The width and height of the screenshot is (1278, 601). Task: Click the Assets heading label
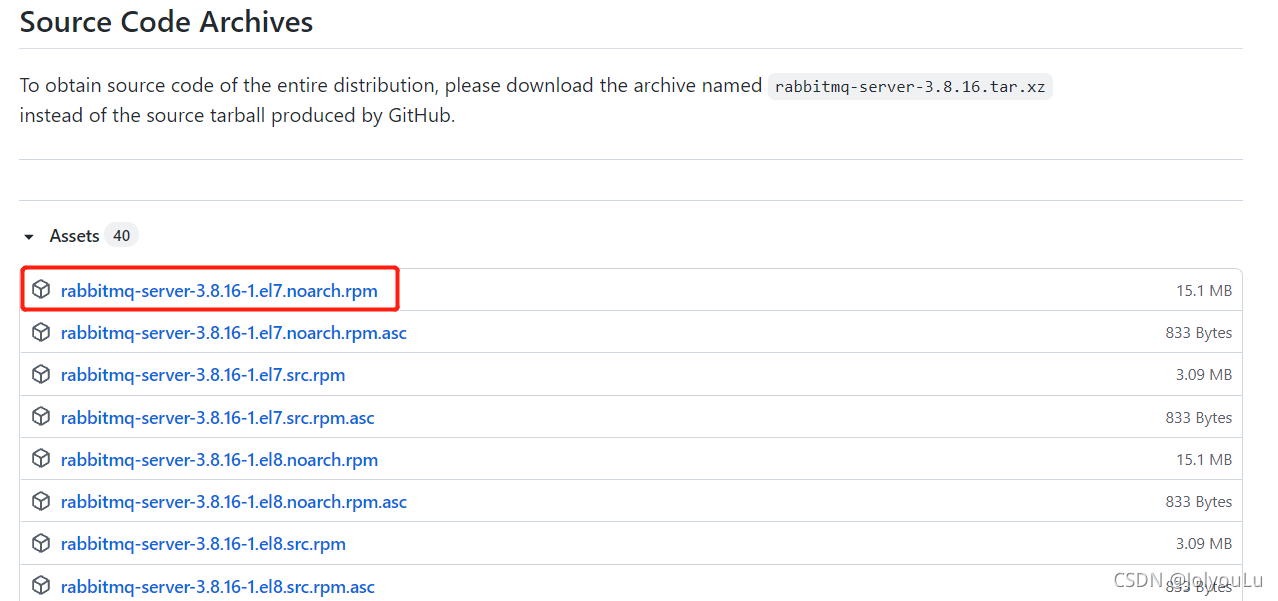coord(75,236)
